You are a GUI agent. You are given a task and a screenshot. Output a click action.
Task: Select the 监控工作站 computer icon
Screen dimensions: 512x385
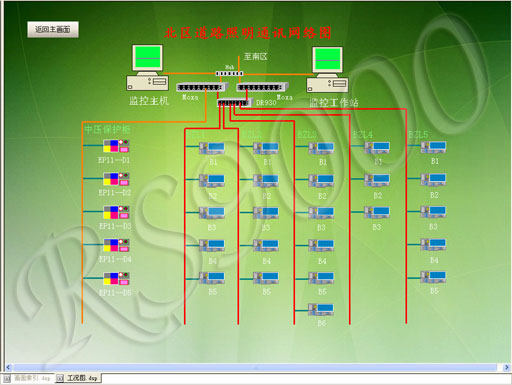[327, 70]
